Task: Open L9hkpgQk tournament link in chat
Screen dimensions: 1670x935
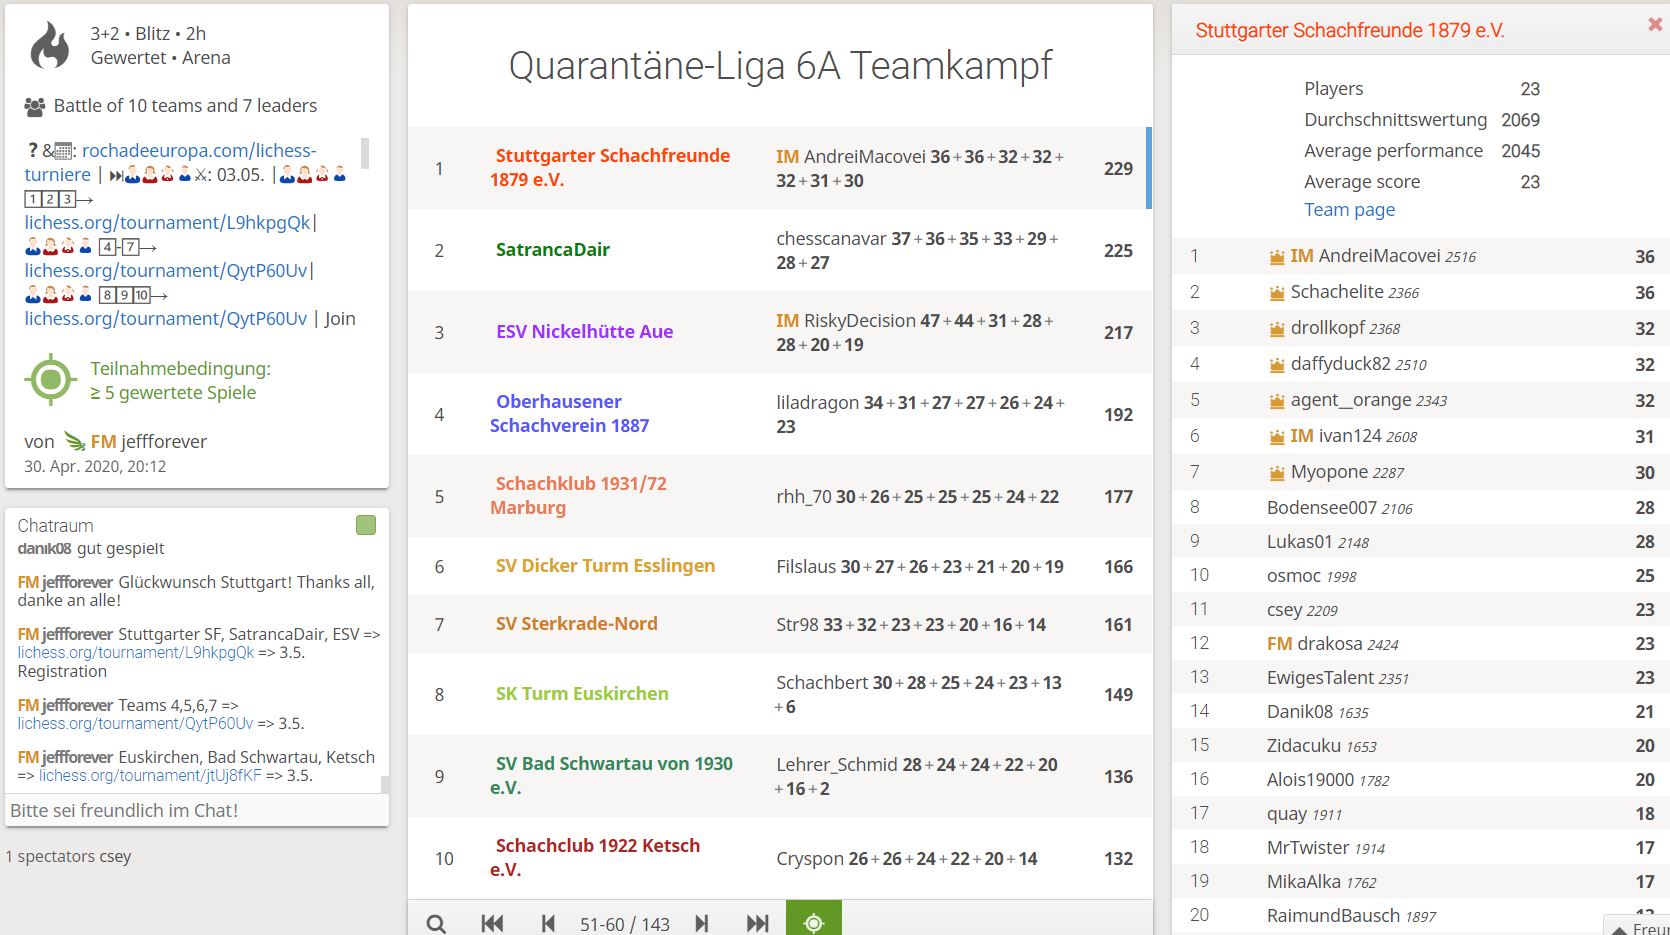Action: click(136, 652)
